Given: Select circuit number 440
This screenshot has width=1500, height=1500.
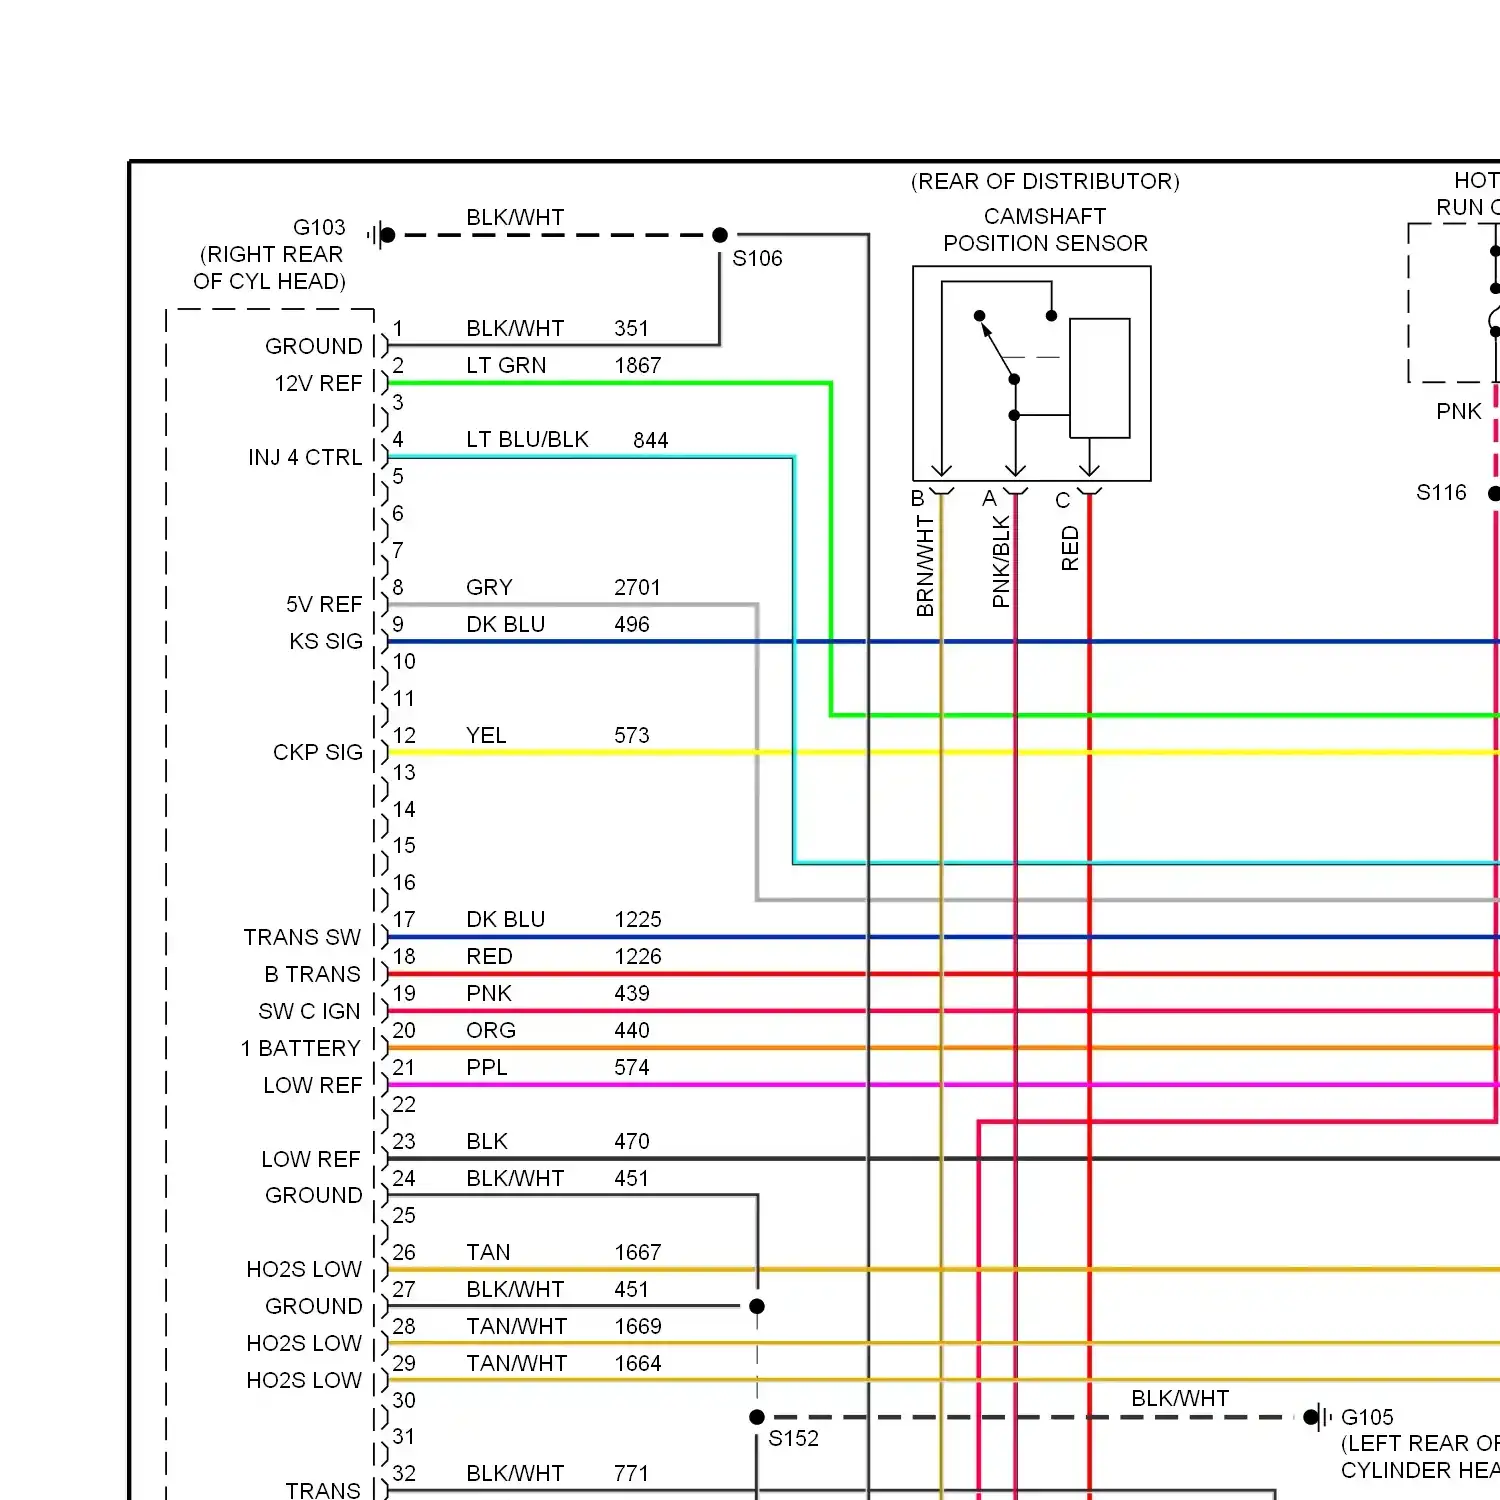Looking at the screenshot, I should click(632, 1030).
